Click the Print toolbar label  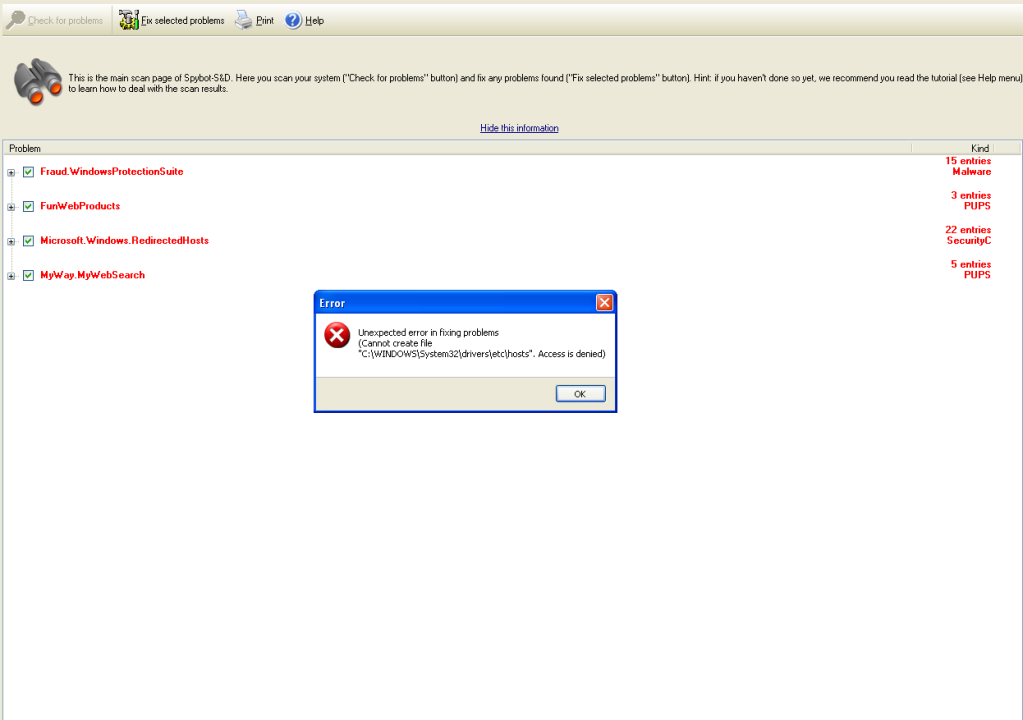click(265, 21)
